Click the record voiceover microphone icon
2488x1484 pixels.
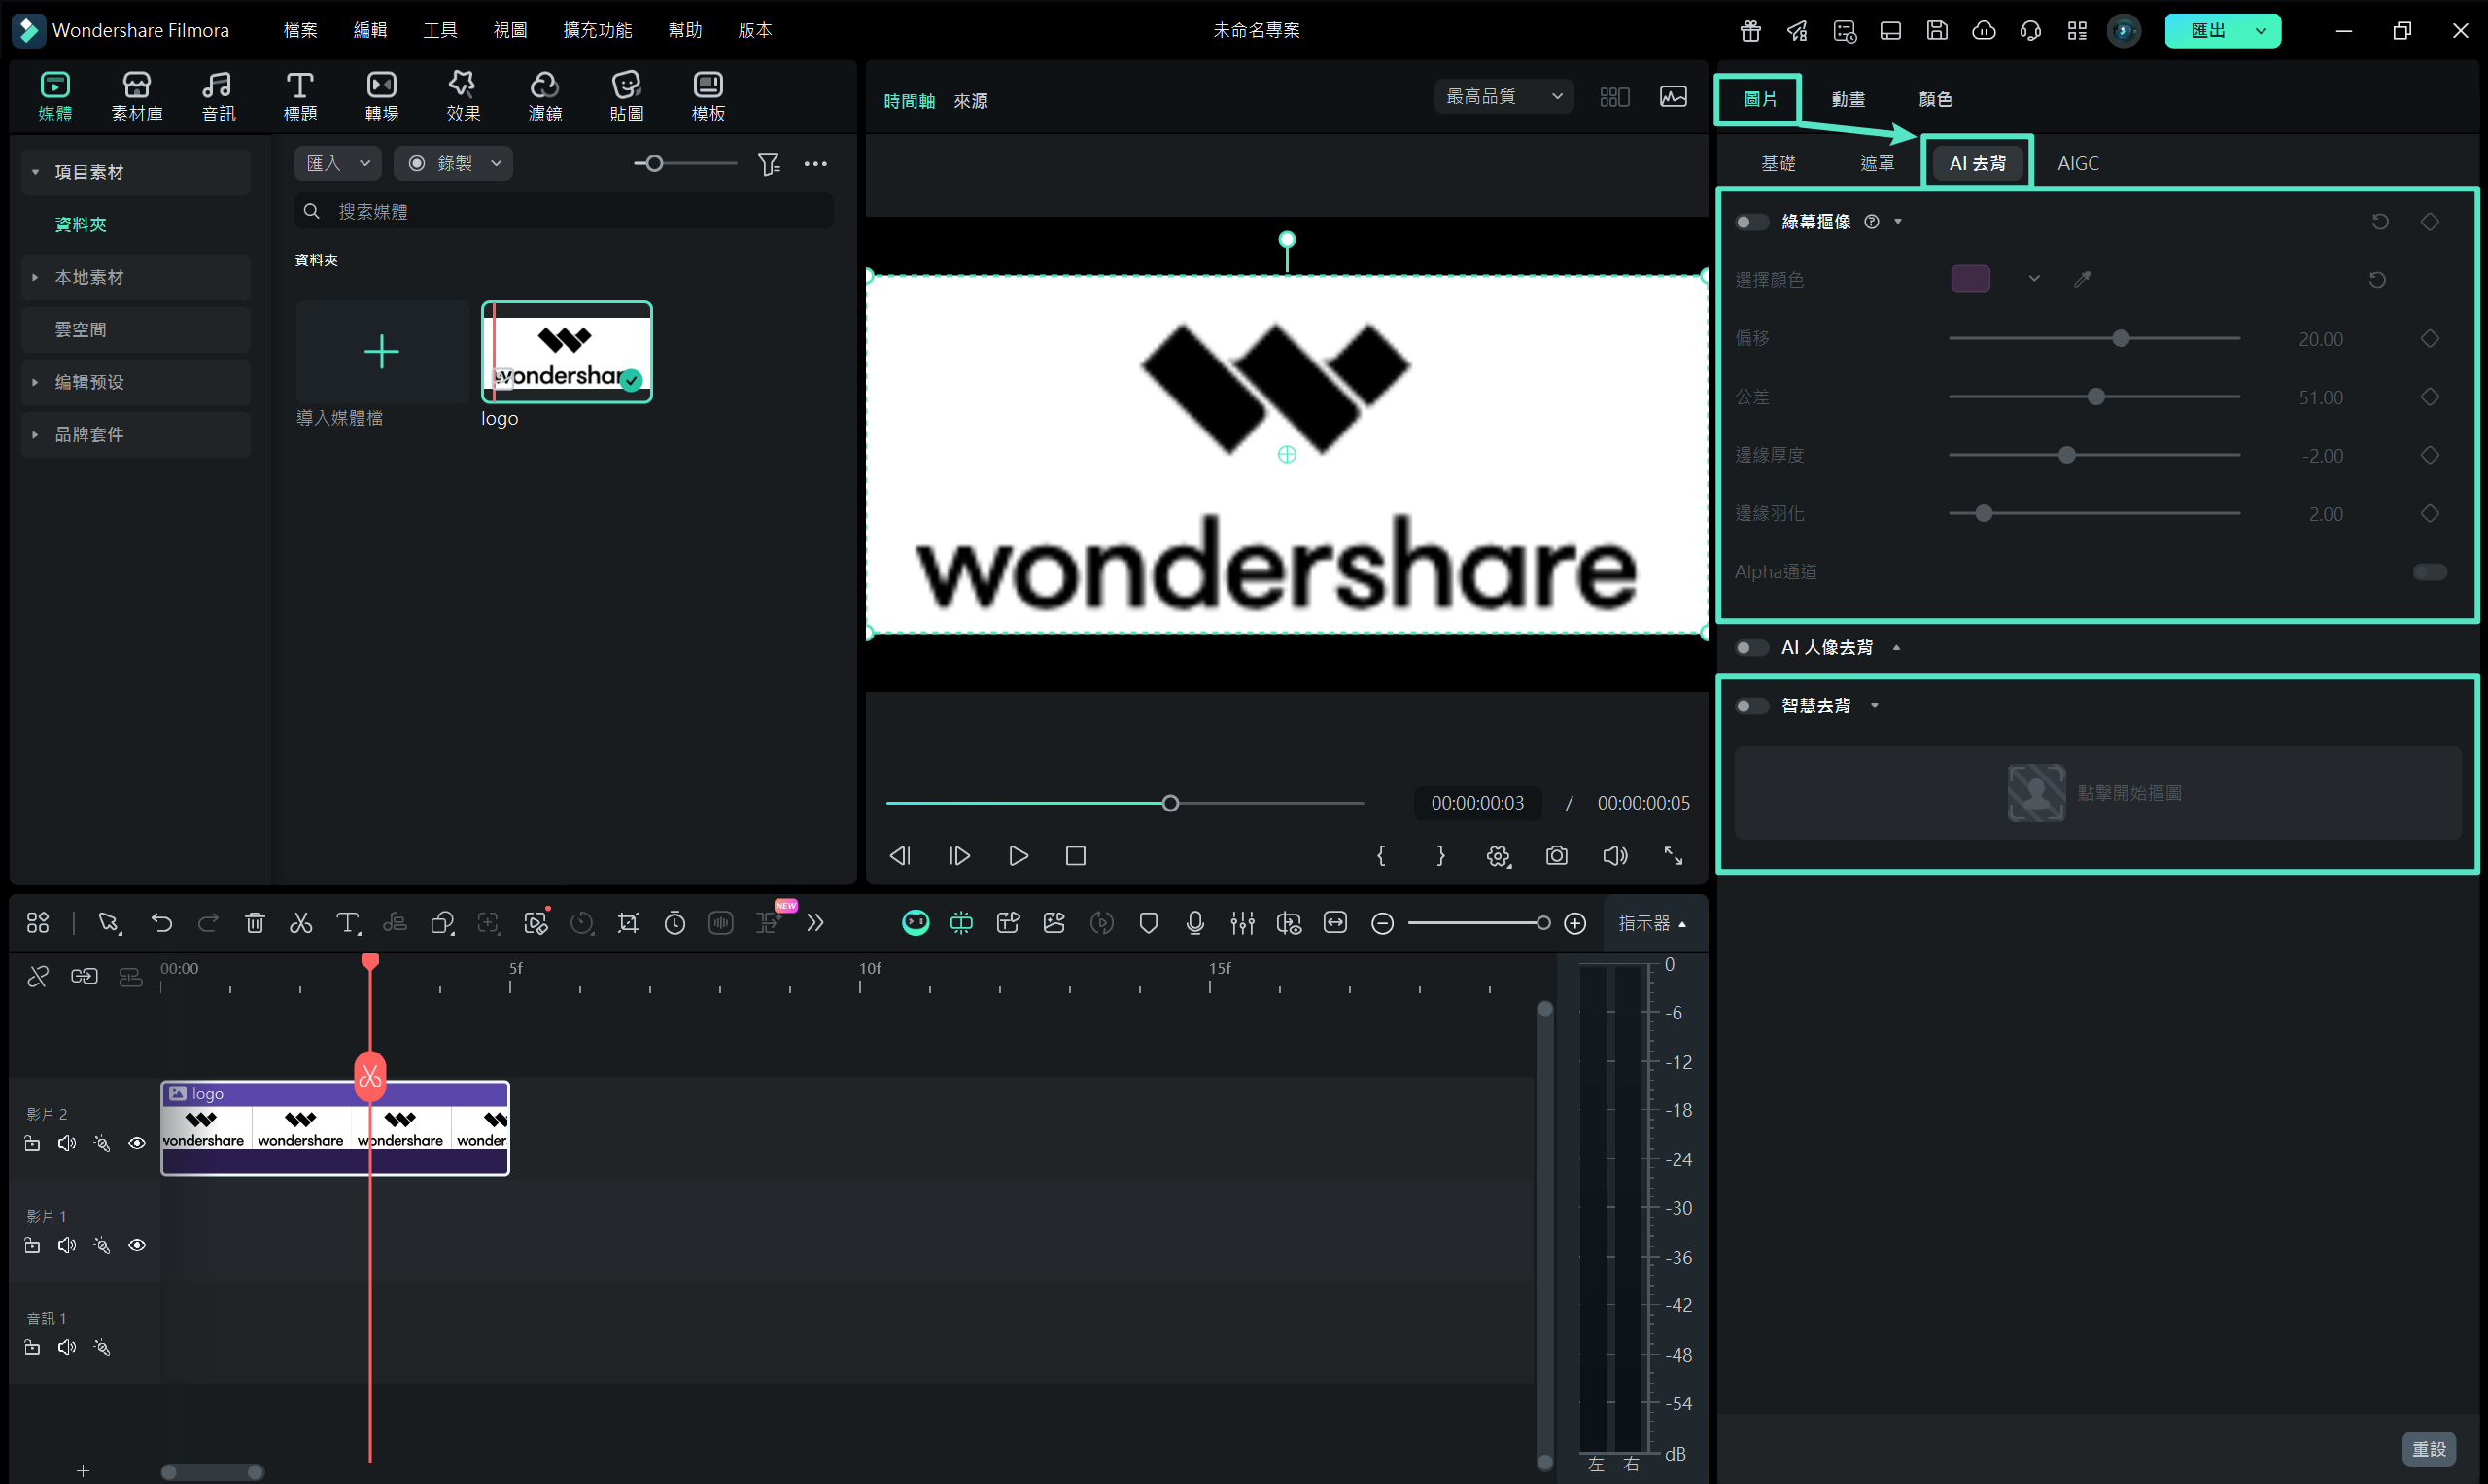tap(1195, 923)
